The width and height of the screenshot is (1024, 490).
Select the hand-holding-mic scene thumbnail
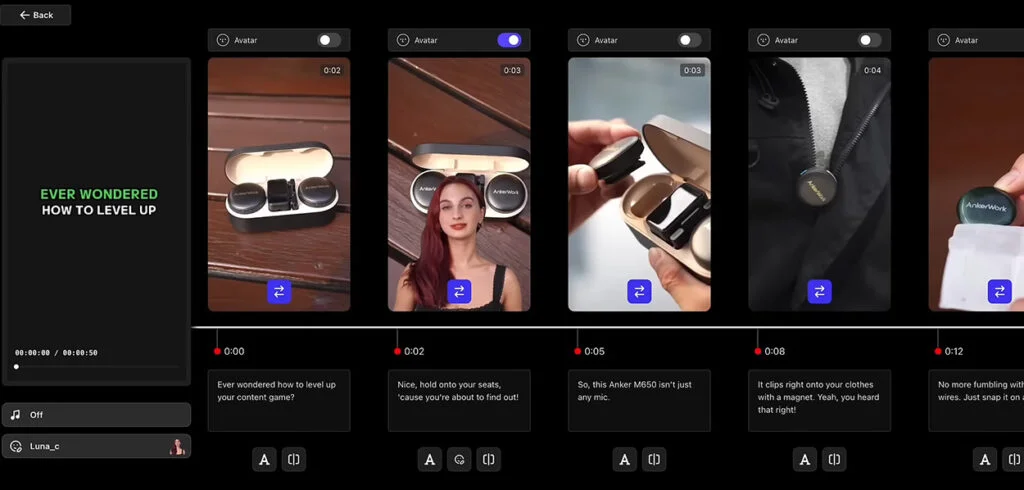tap(639, 184)
